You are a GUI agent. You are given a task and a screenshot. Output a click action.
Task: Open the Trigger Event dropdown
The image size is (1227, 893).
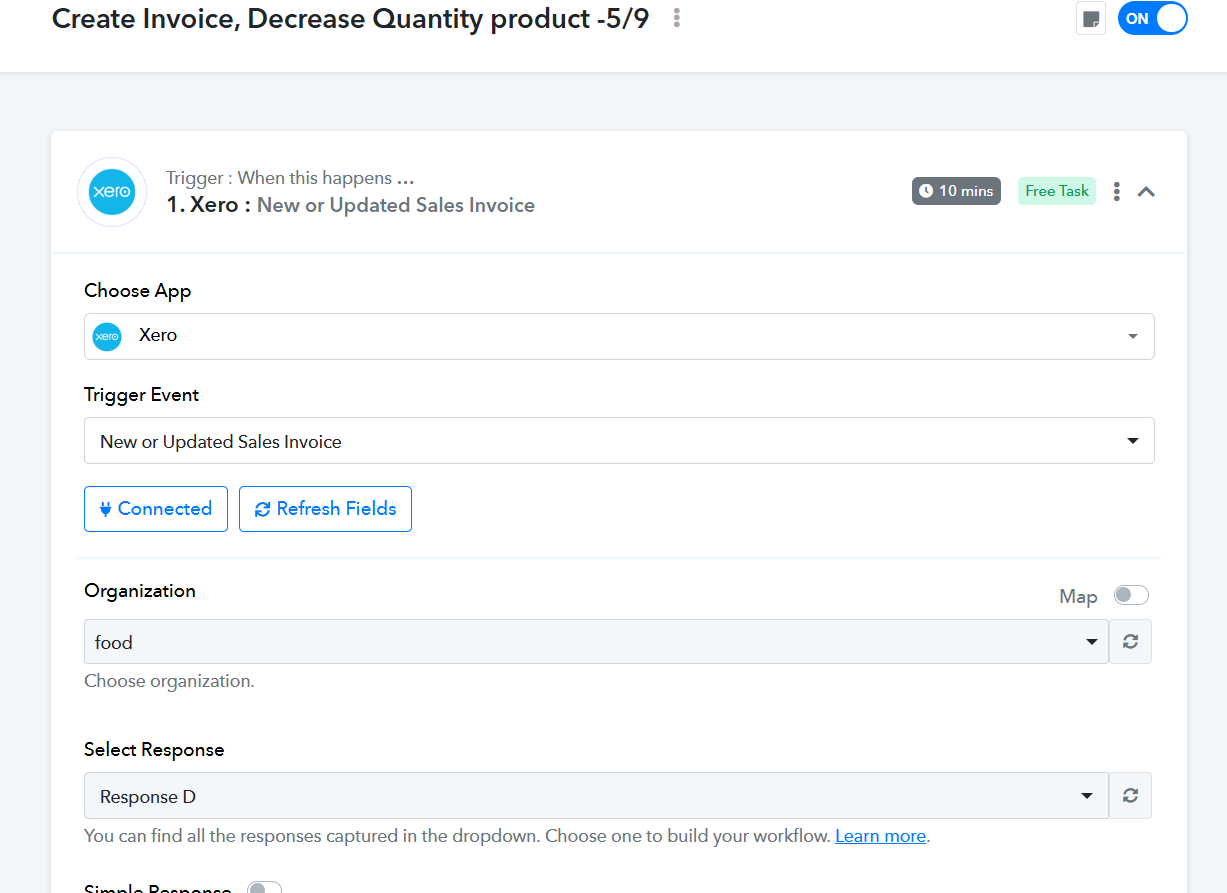(619, 441)
